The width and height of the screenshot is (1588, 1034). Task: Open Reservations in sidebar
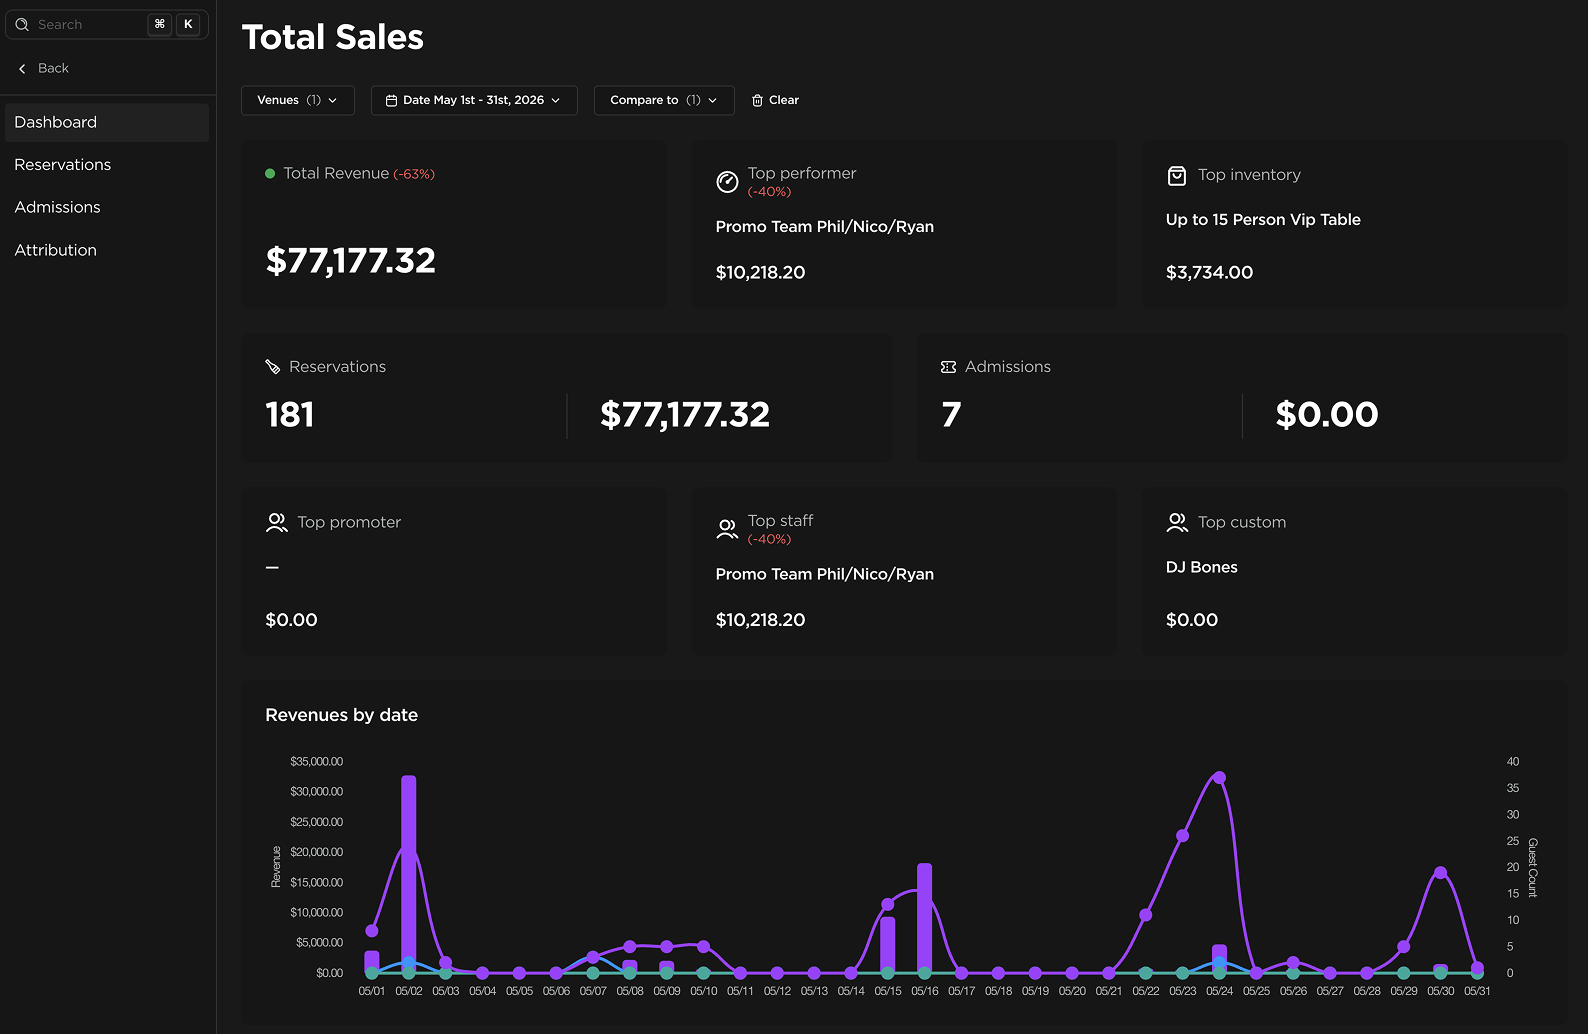(x=106, y=165)
